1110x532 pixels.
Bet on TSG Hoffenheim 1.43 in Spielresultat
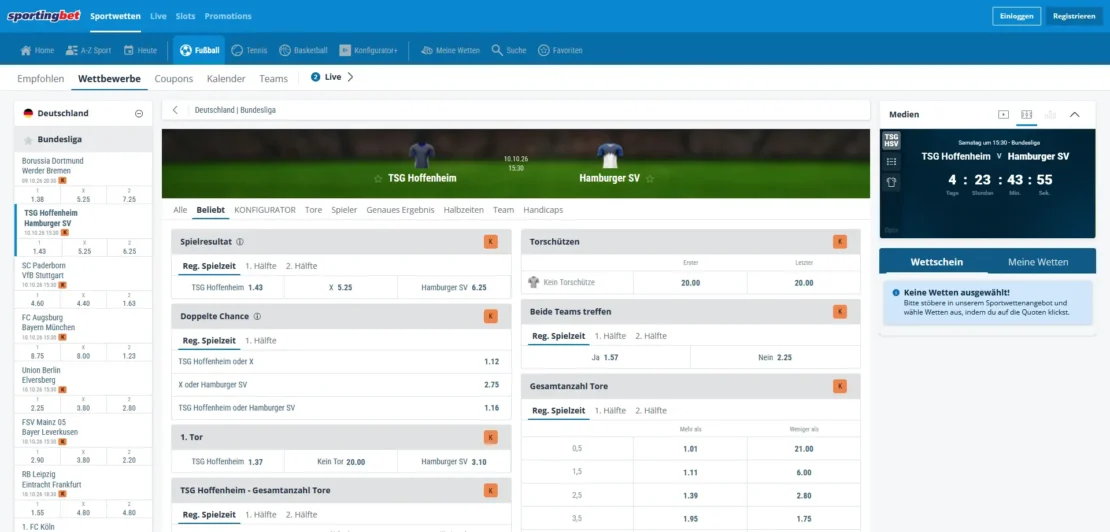click(227, 288)
